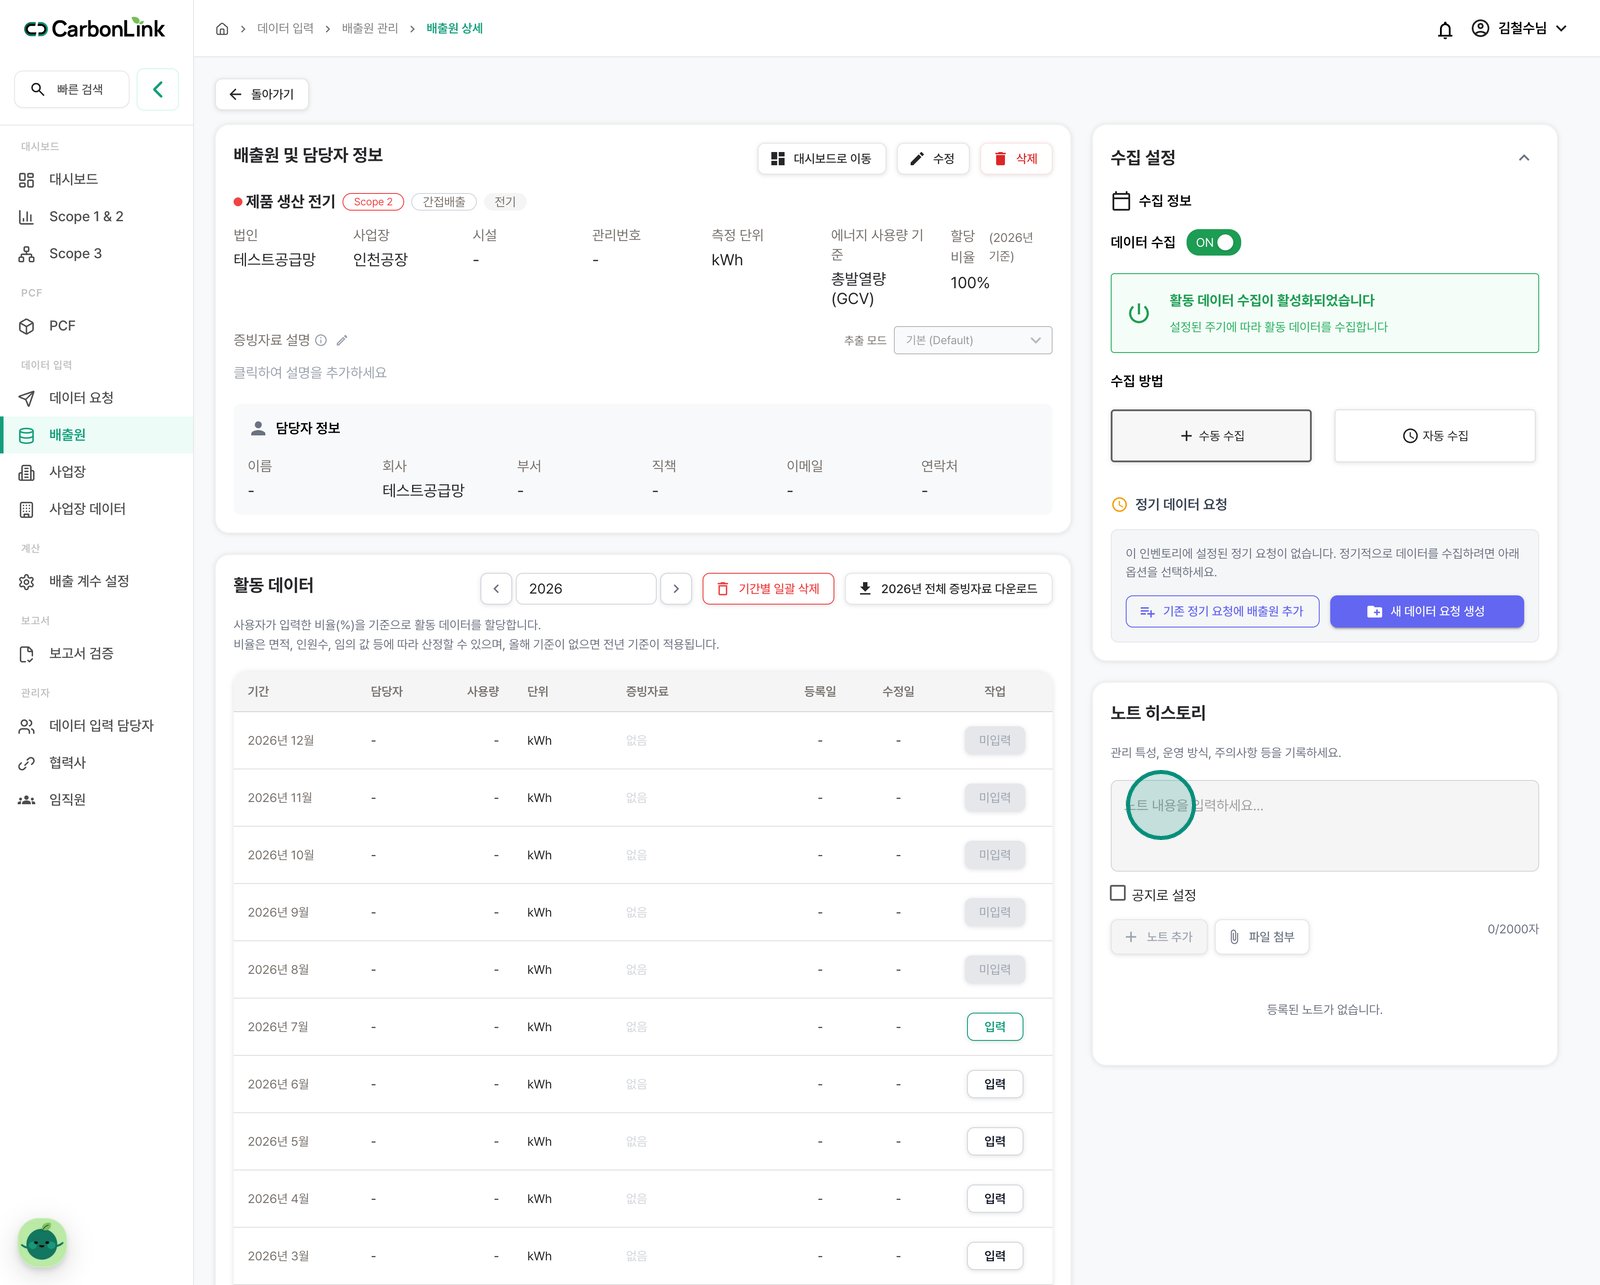Click the 빠른 검색 magnifier search box
Viewport: 1600px width, 1285px height.
click(72, 89)
